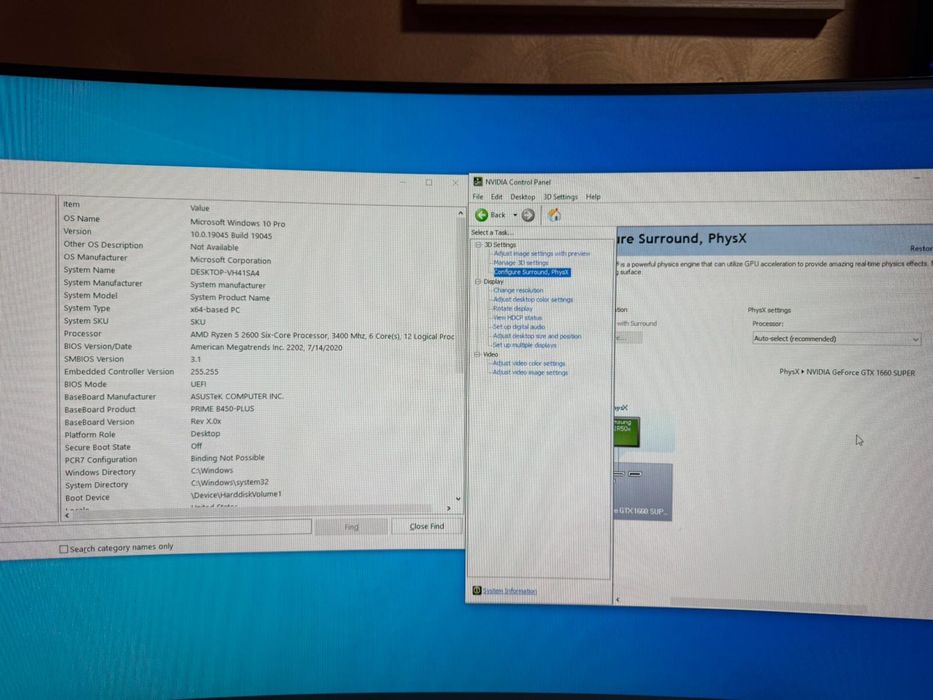This screenshot has height=700, width=933.
Task: Select Adjust image settings with preview
Action: coord(541,254)
